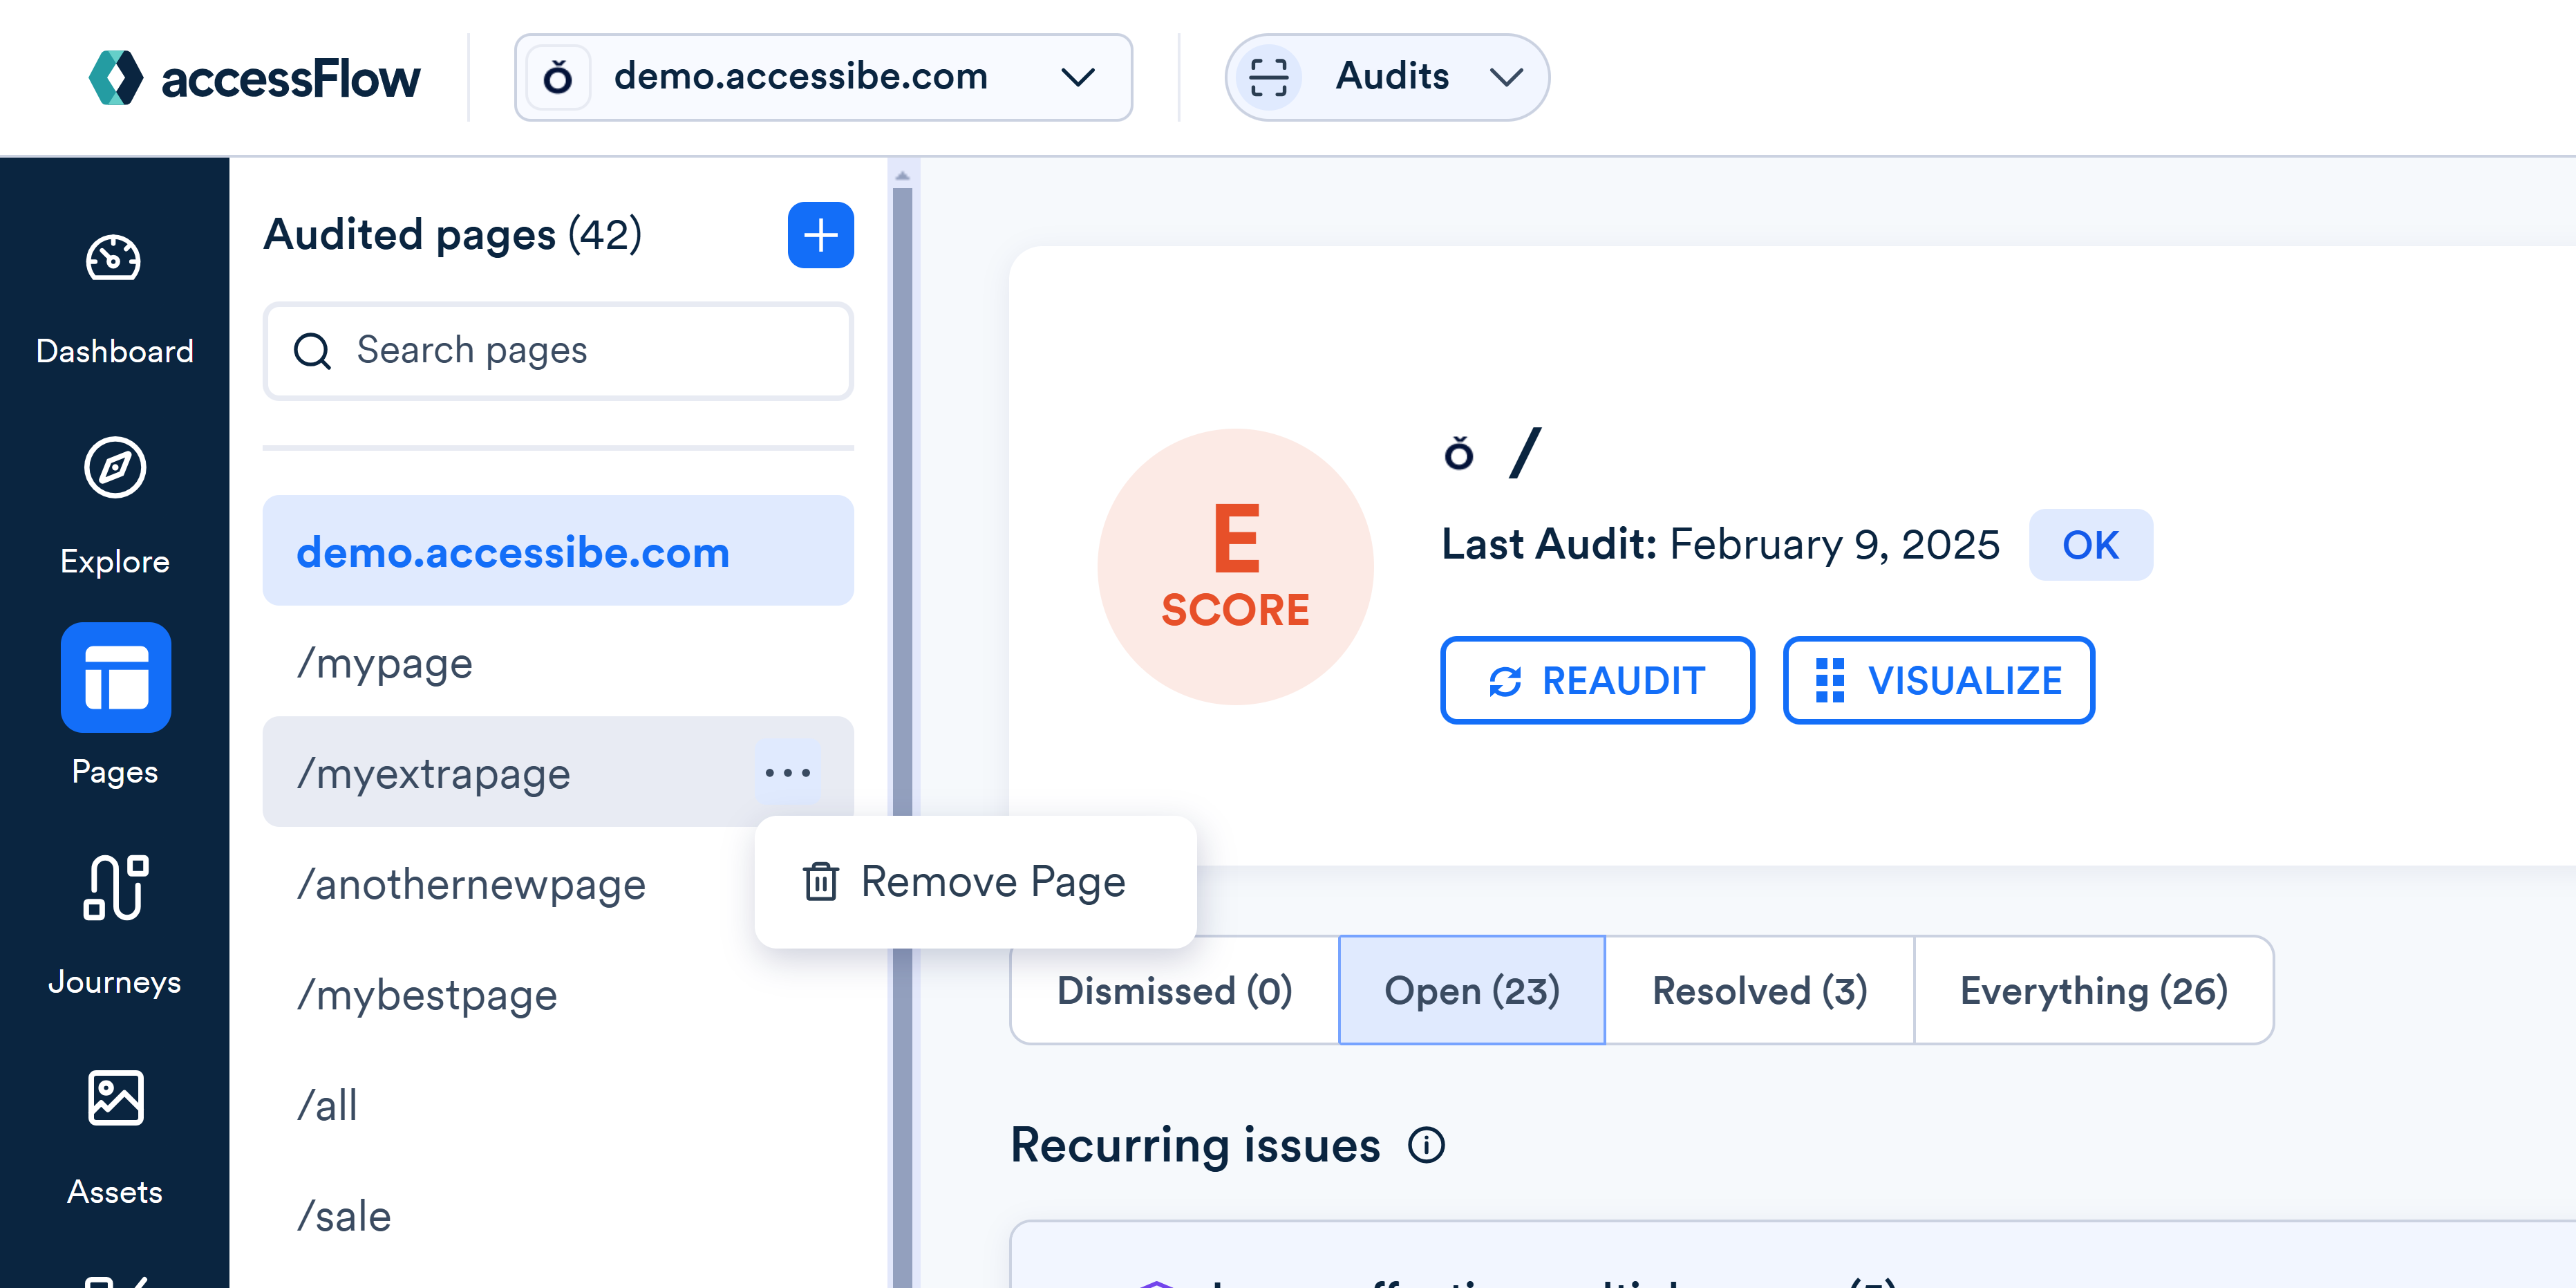
Task: Click the VISUALIZE grid icon
Action: click(x=1829, y=680)
